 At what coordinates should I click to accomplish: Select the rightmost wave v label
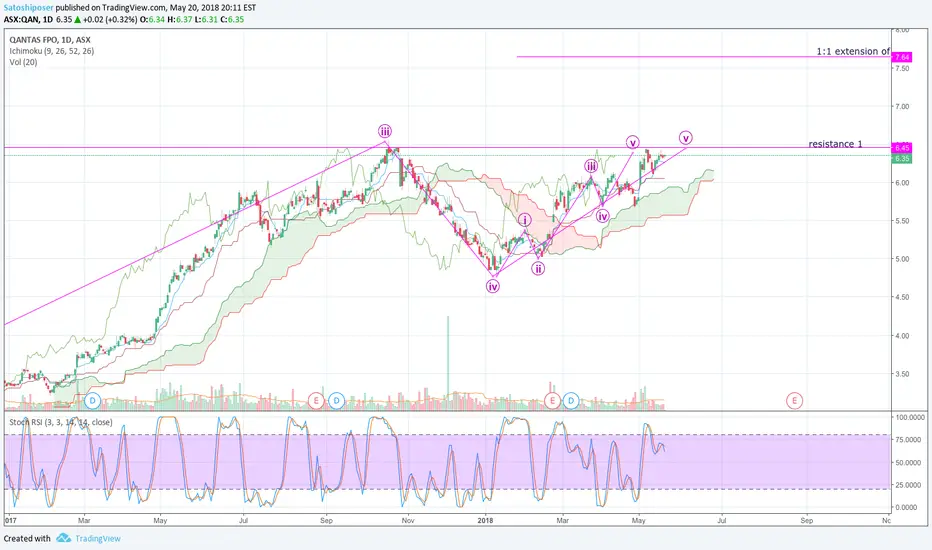tap(686, 138)
